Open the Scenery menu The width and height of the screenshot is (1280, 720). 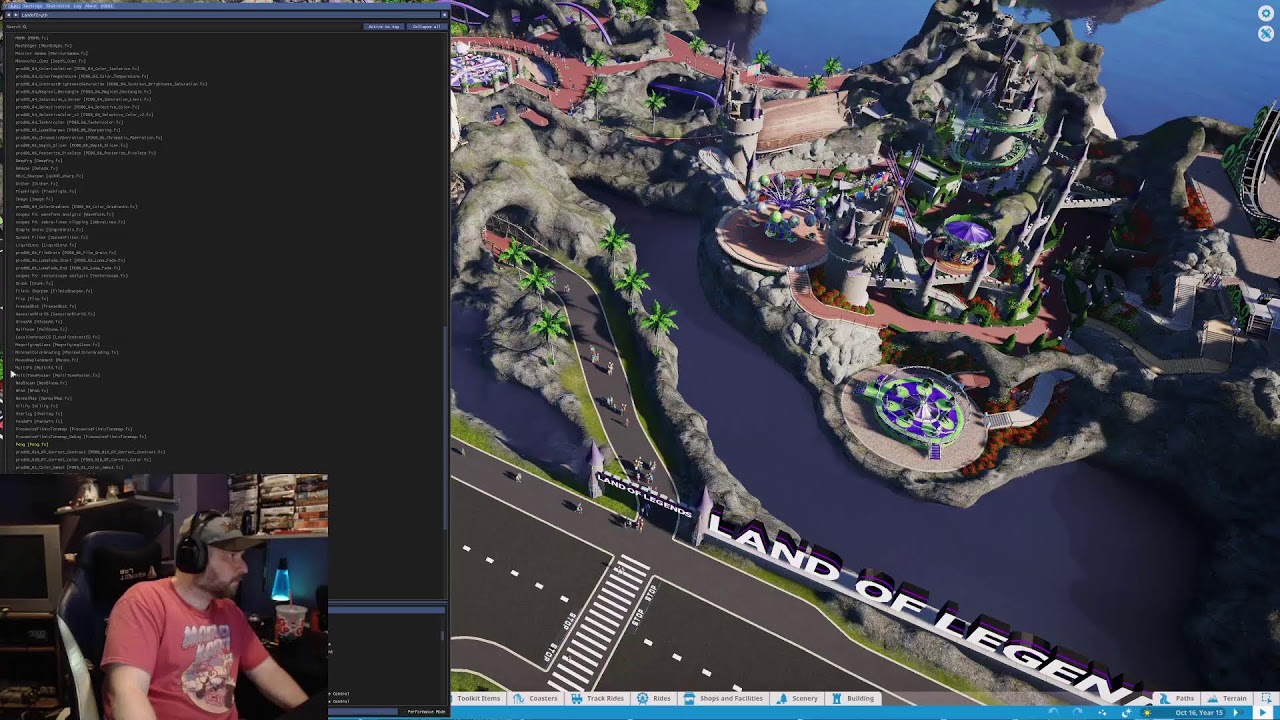tap(797, 698)
